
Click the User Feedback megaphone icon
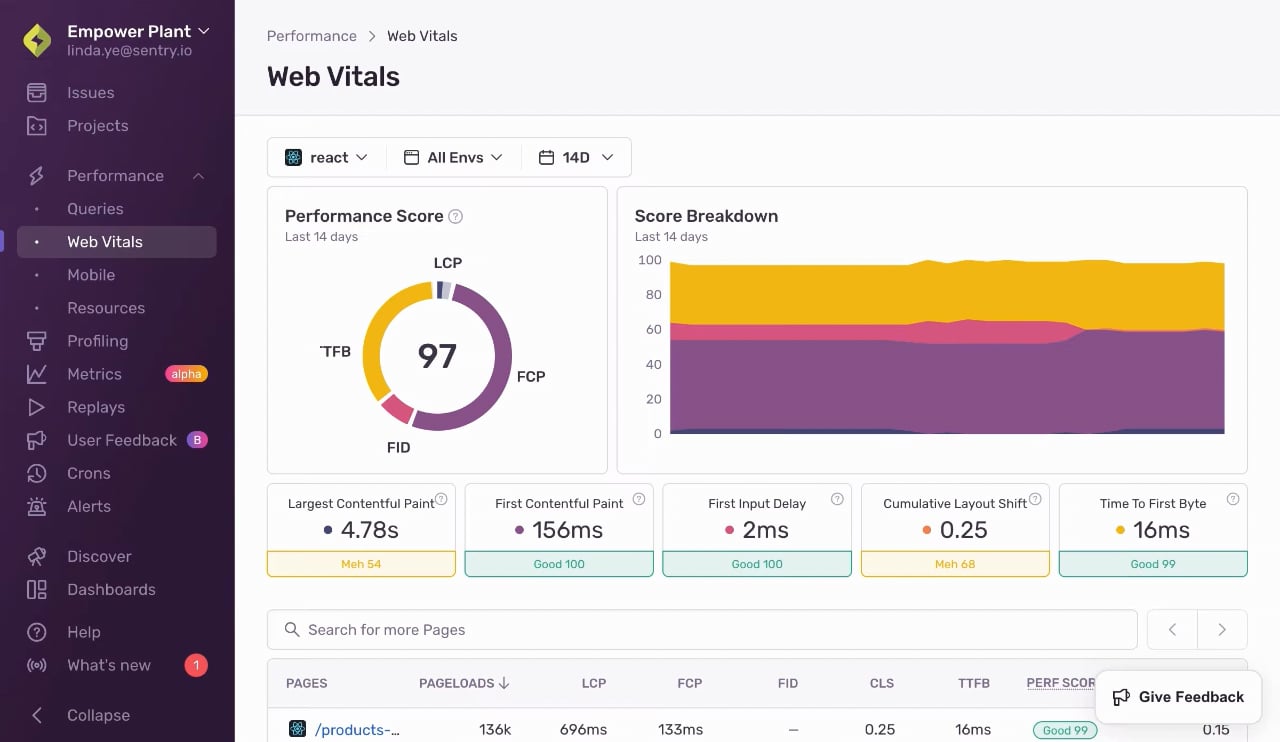(x=37, y=440)
